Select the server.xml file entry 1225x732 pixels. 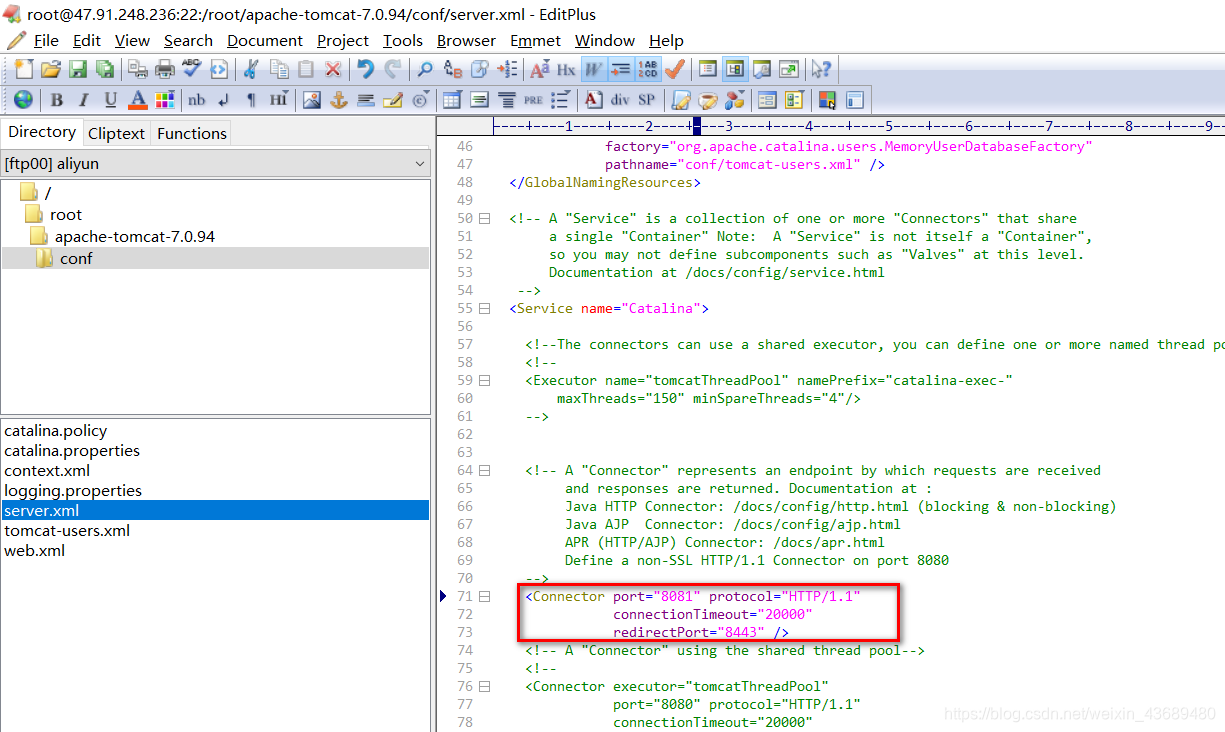[215, 510]
